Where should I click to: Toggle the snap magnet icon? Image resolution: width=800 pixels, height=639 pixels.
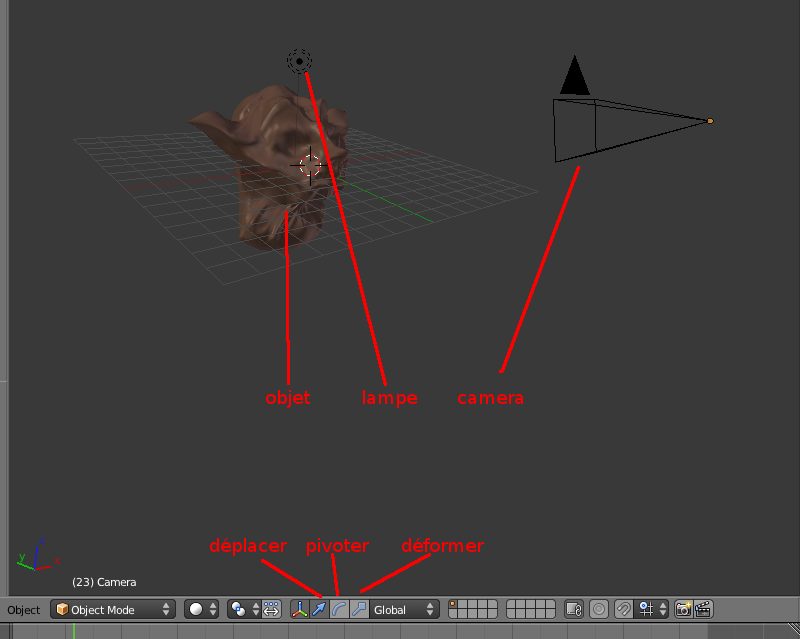623,609
